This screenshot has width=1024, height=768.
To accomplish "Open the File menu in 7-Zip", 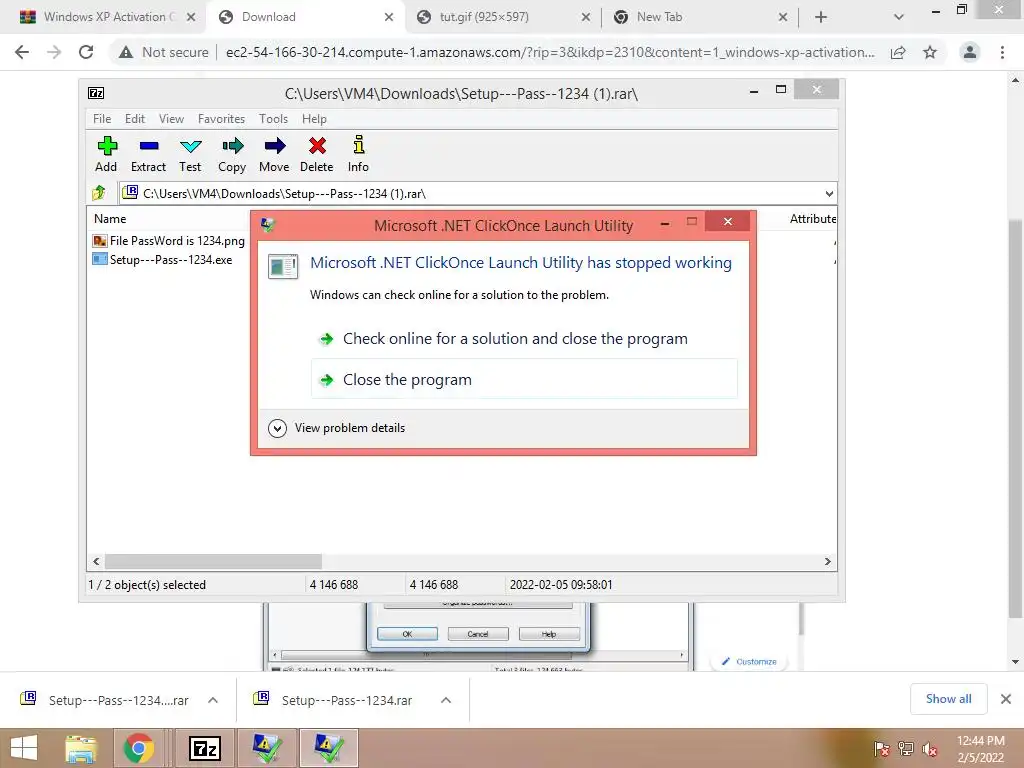I will point(102,119).
